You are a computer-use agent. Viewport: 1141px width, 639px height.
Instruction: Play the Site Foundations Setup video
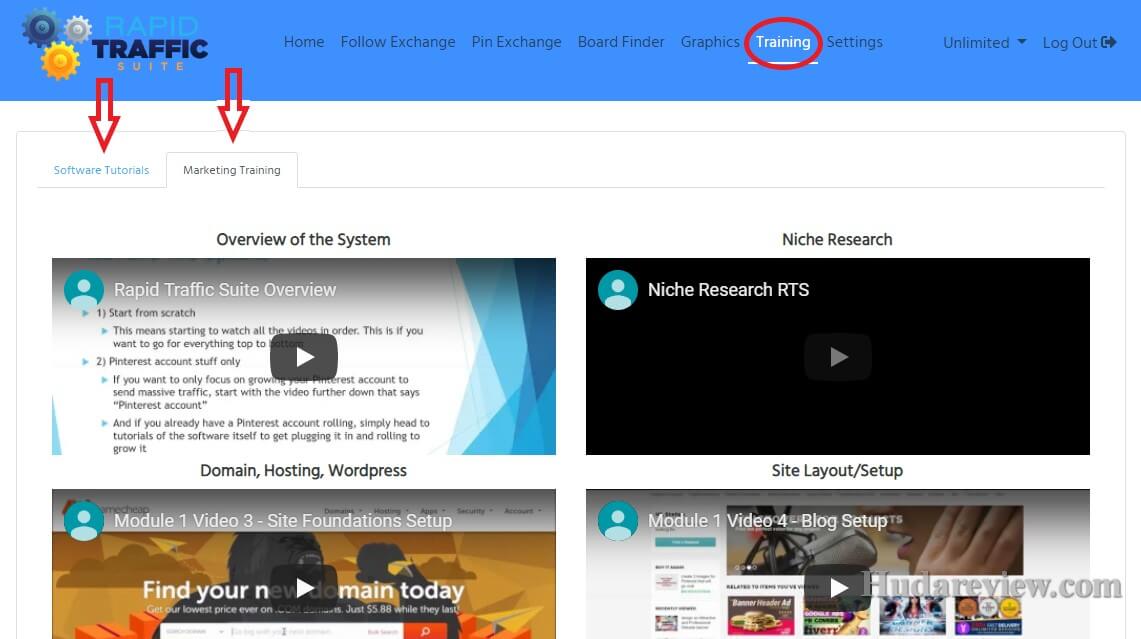[x=304, y=587]
